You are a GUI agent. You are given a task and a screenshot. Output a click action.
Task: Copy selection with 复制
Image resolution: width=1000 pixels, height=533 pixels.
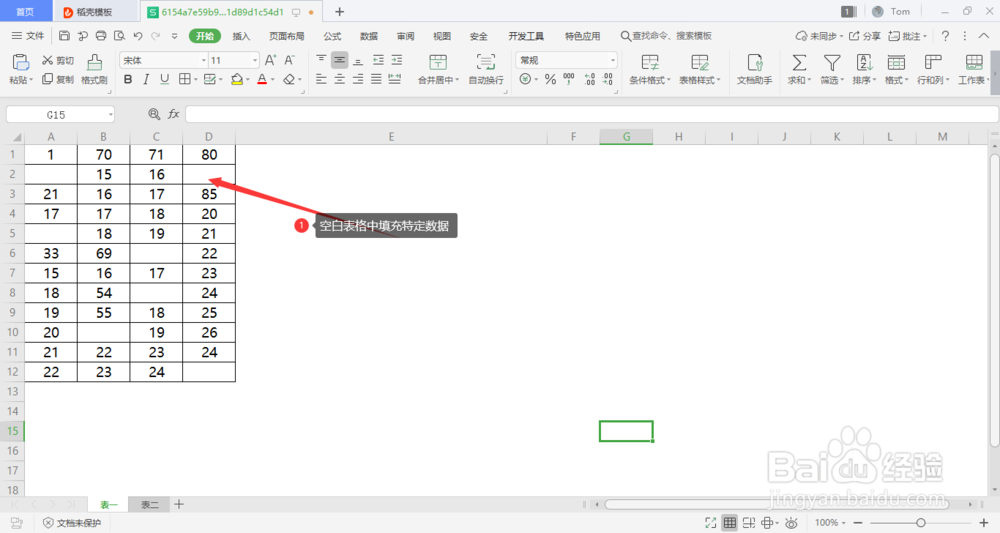click(57, 79)
